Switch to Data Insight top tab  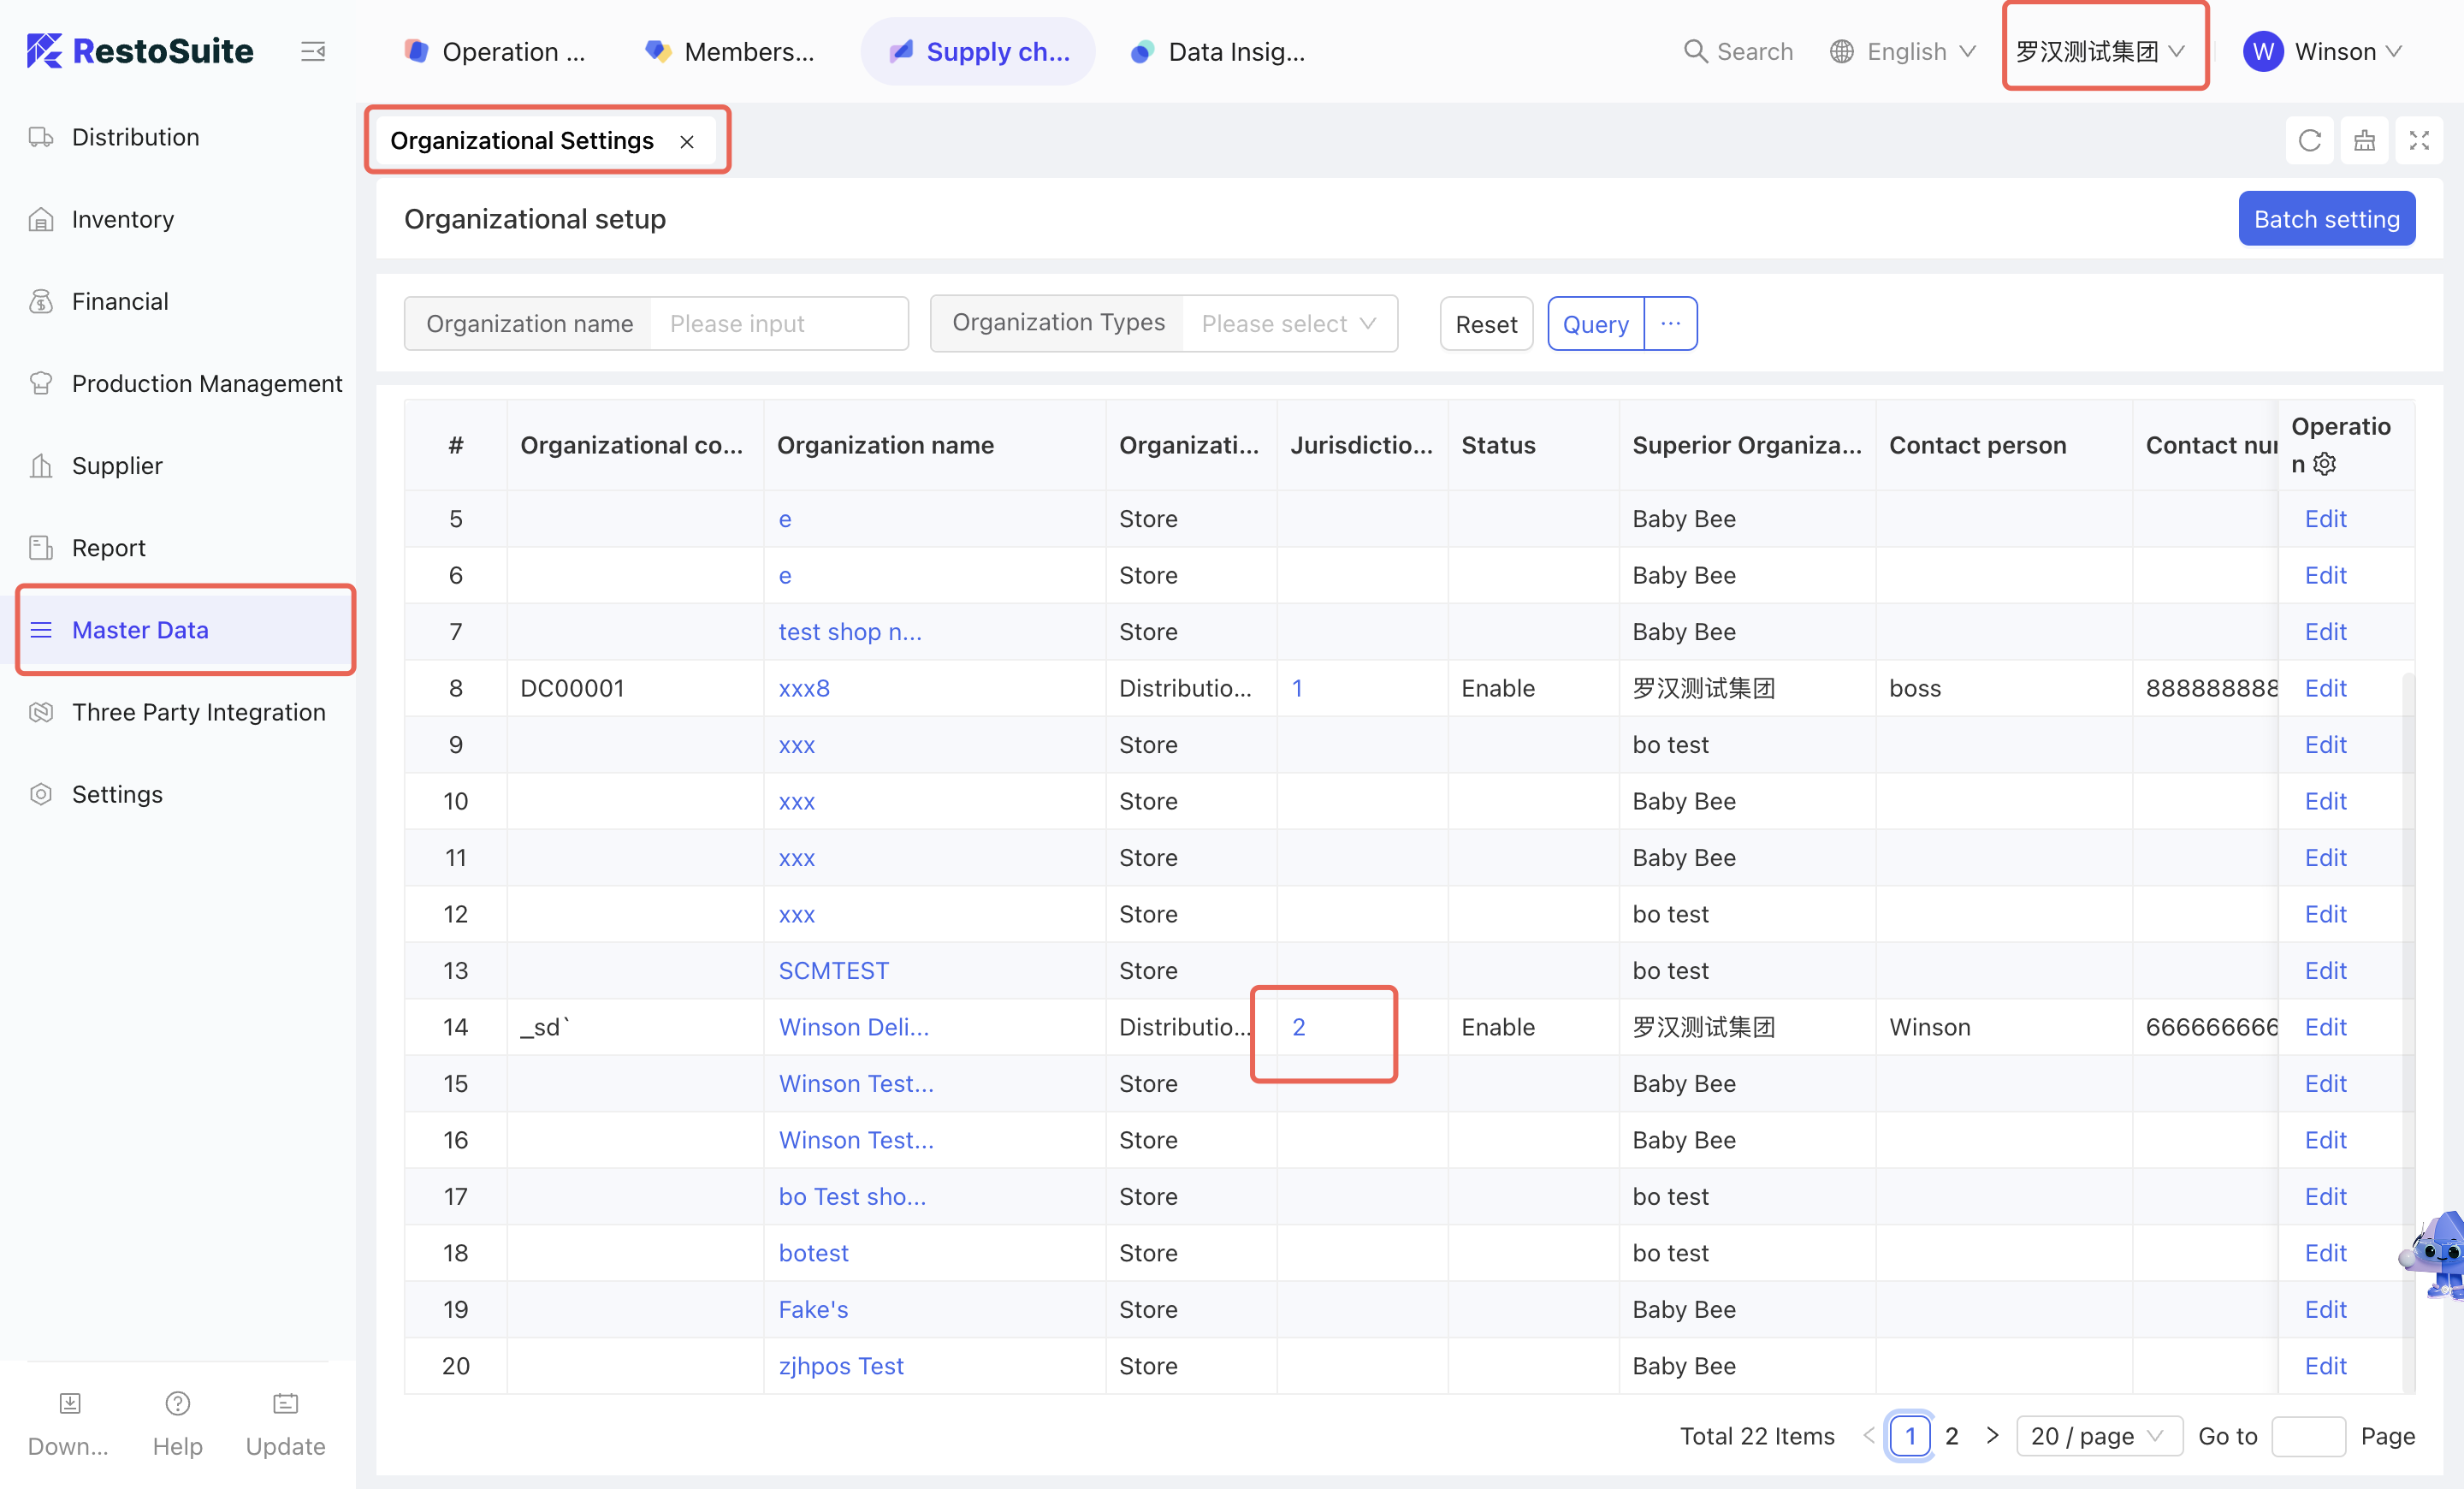[x=1218, y=51]
